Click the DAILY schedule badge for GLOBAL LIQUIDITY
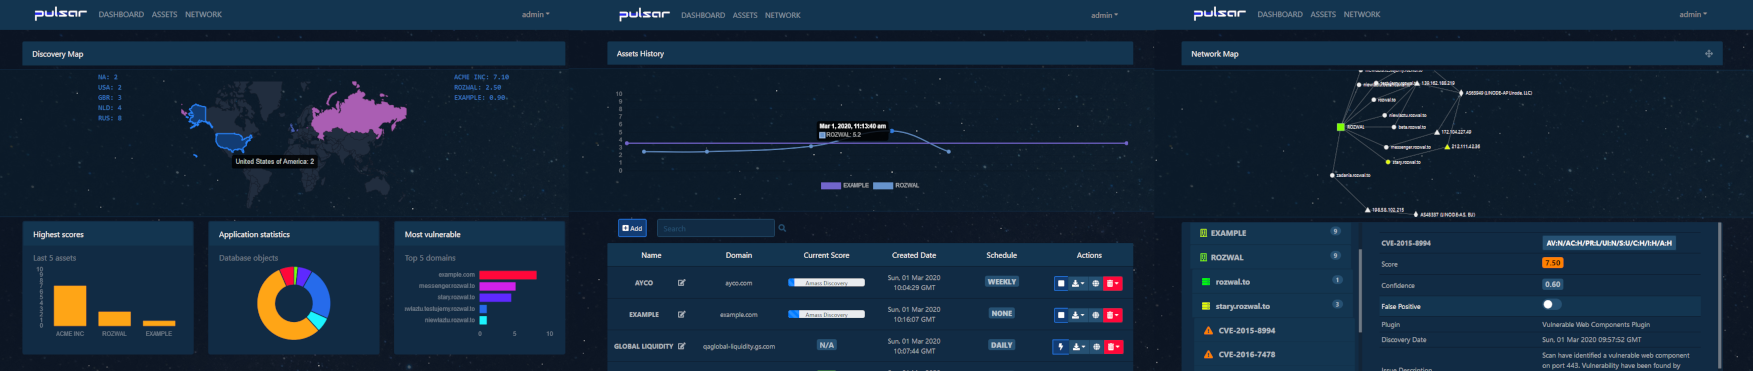 1001,345
